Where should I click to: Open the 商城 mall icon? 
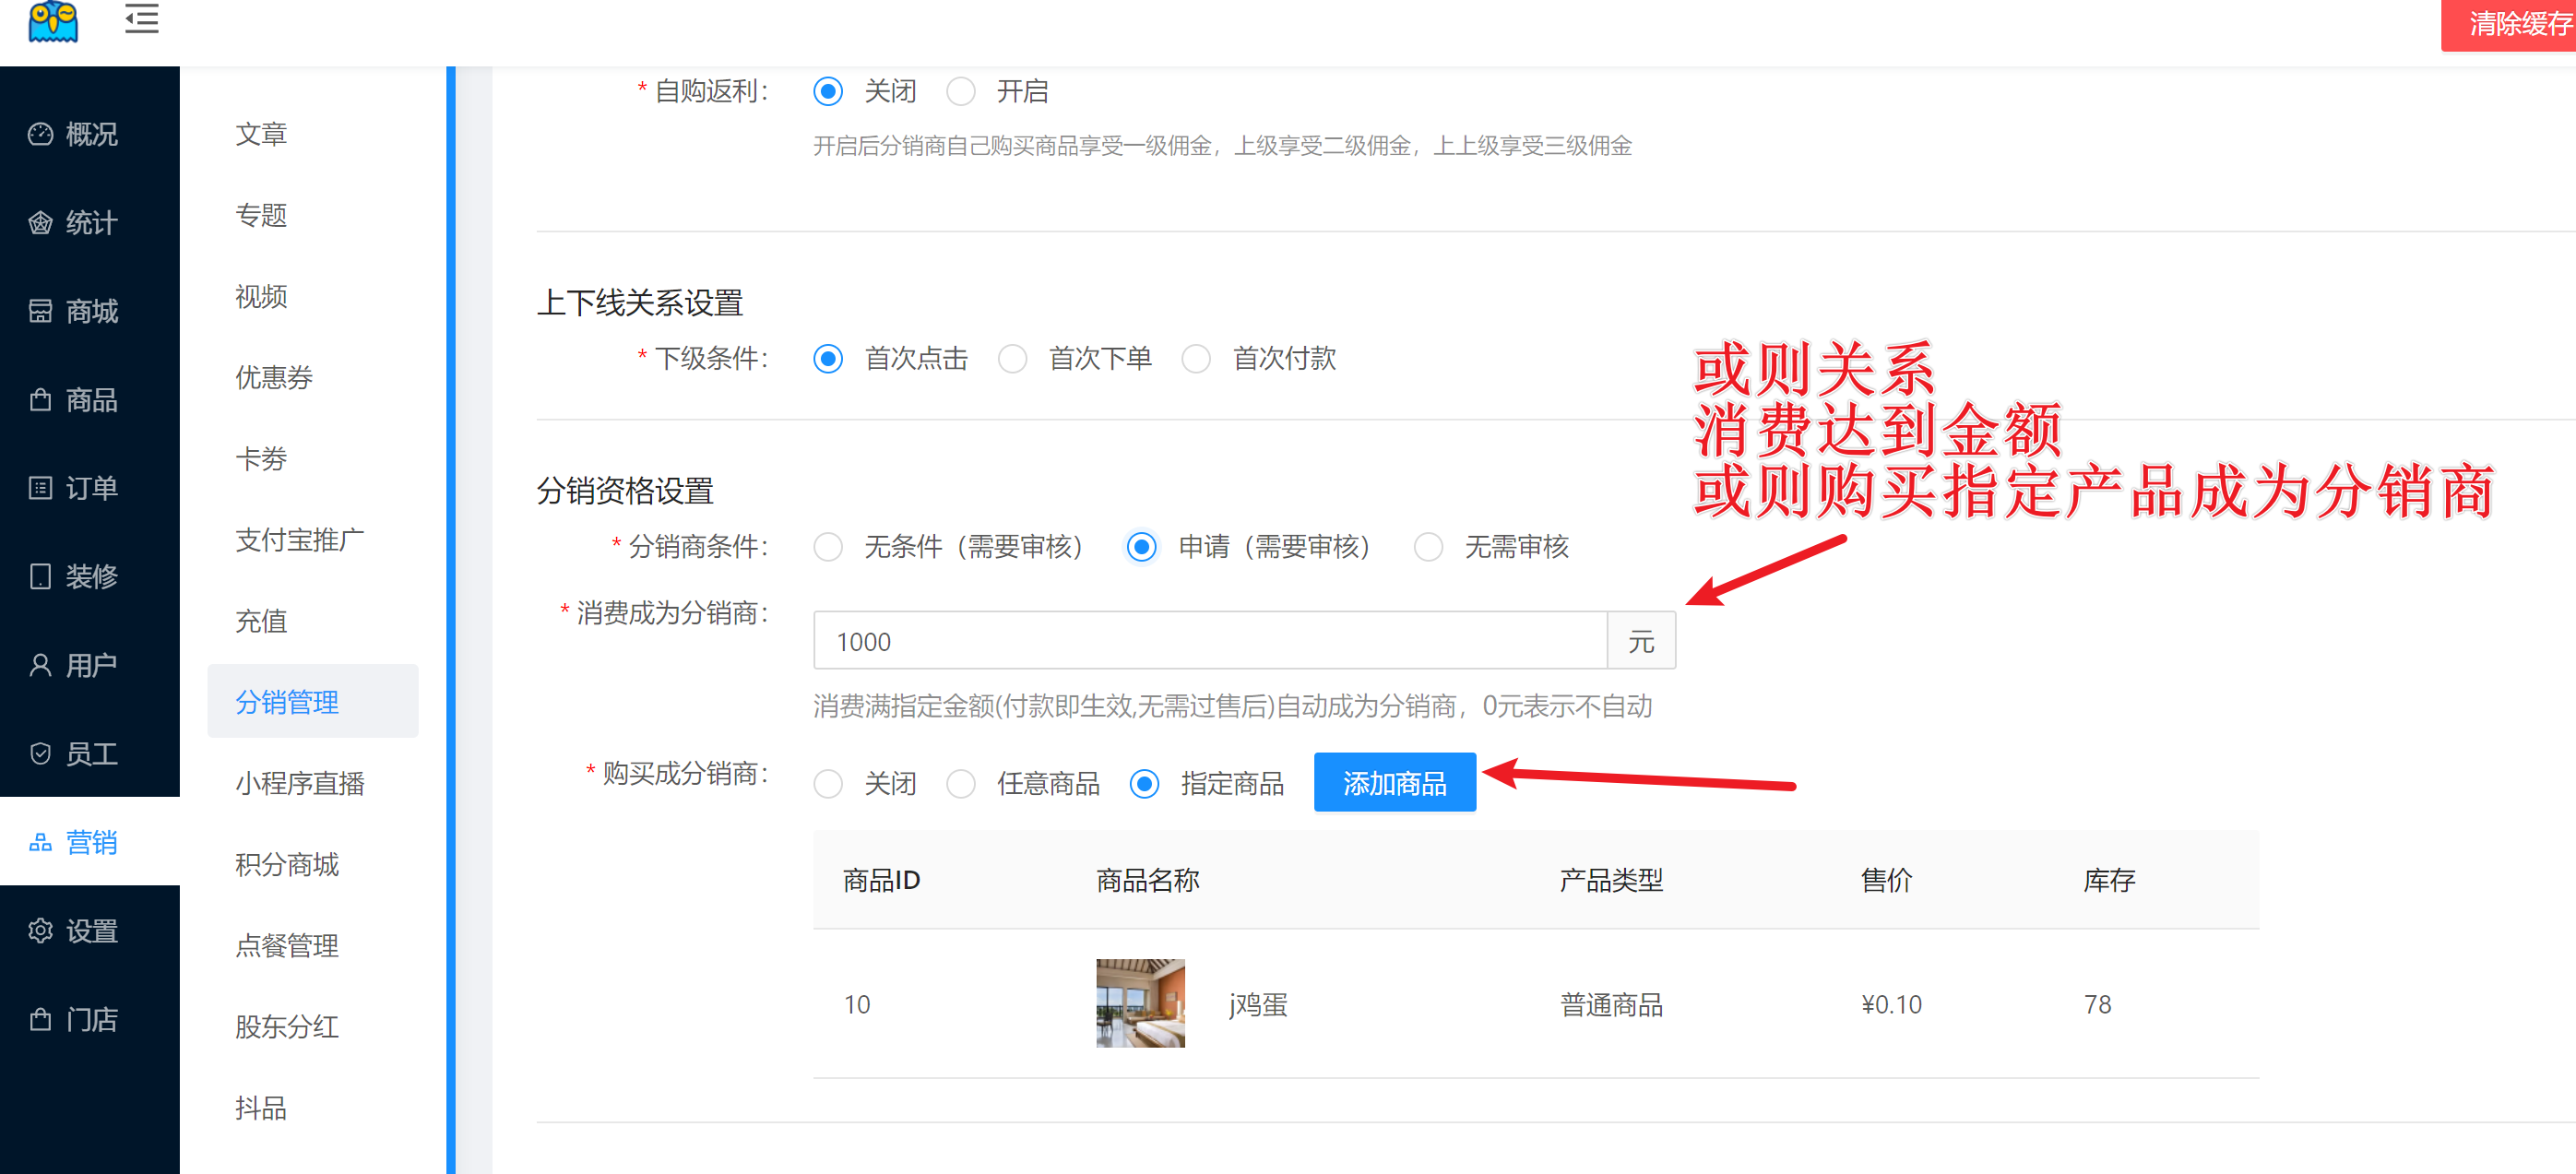[40, 311]
